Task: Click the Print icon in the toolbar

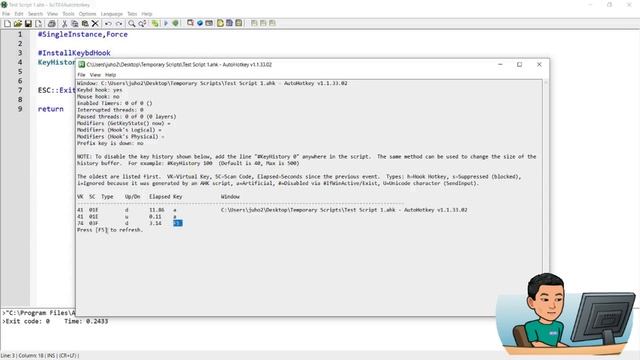Action: 51,24
